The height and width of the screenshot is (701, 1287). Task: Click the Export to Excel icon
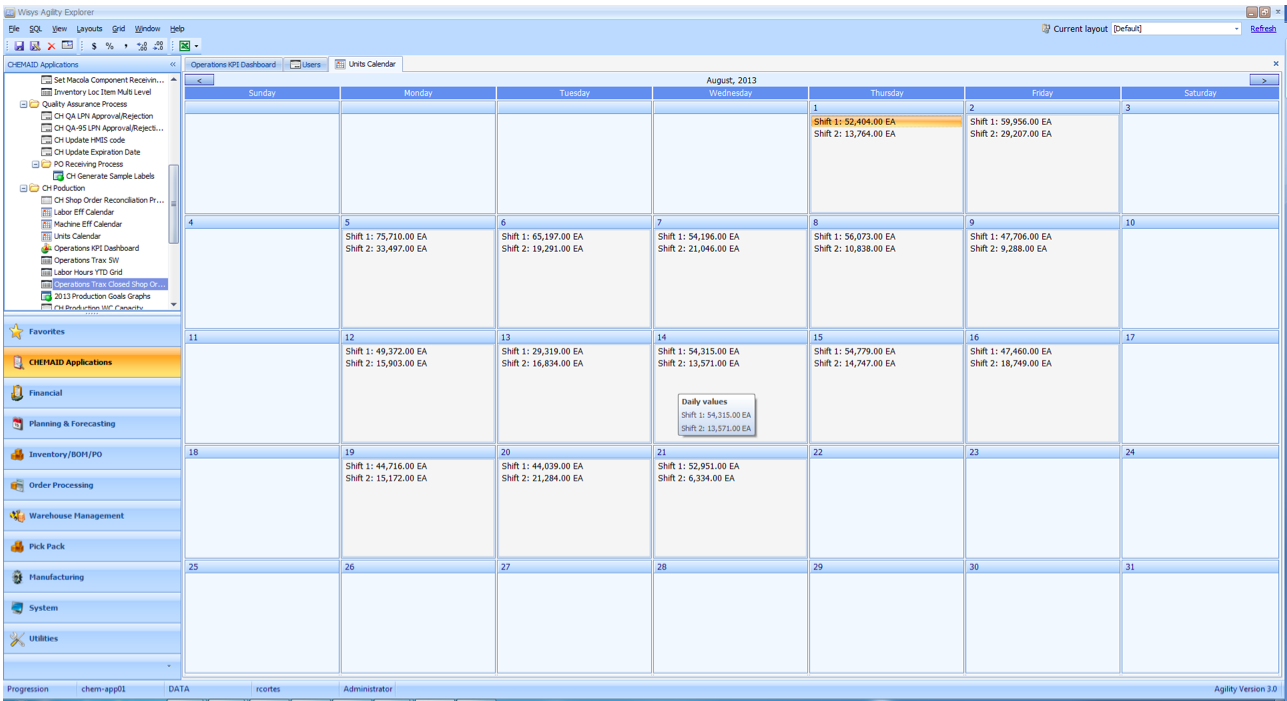pos(184,46)
